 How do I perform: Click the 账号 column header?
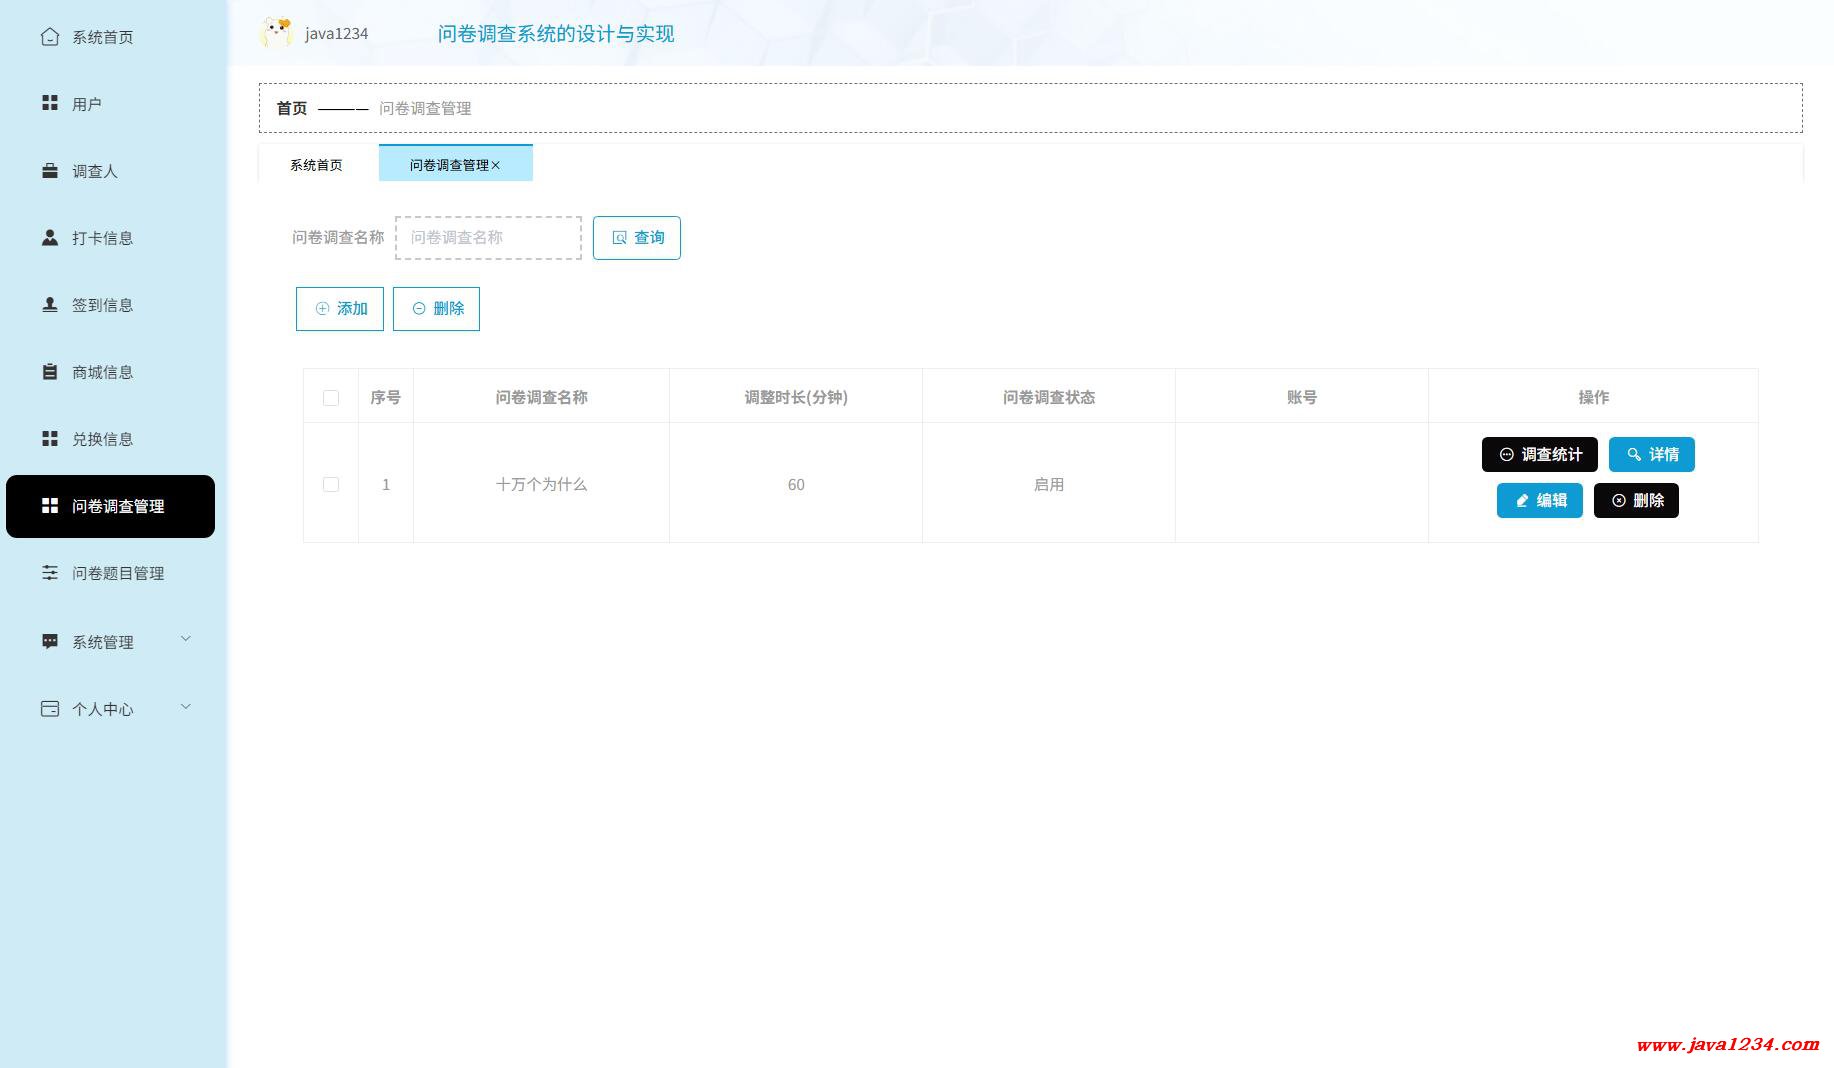point(1302,397)
